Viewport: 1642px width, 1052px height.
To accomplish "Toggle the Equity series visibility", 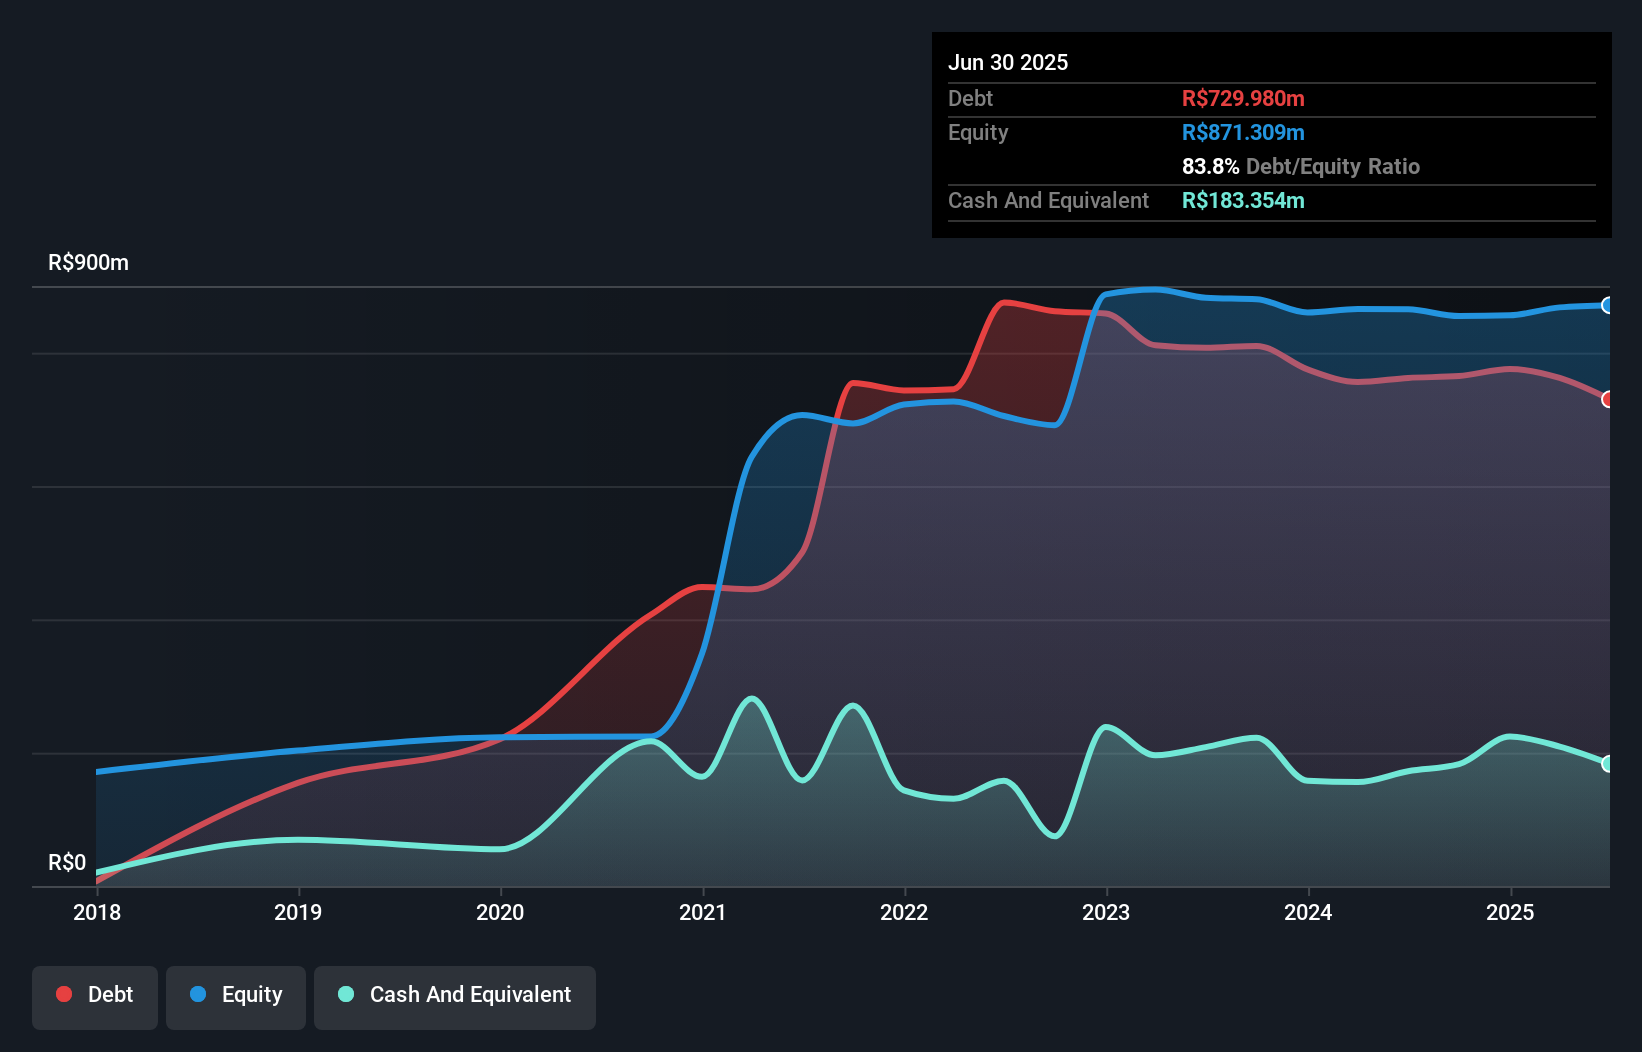I will click(x=235, y=995).
